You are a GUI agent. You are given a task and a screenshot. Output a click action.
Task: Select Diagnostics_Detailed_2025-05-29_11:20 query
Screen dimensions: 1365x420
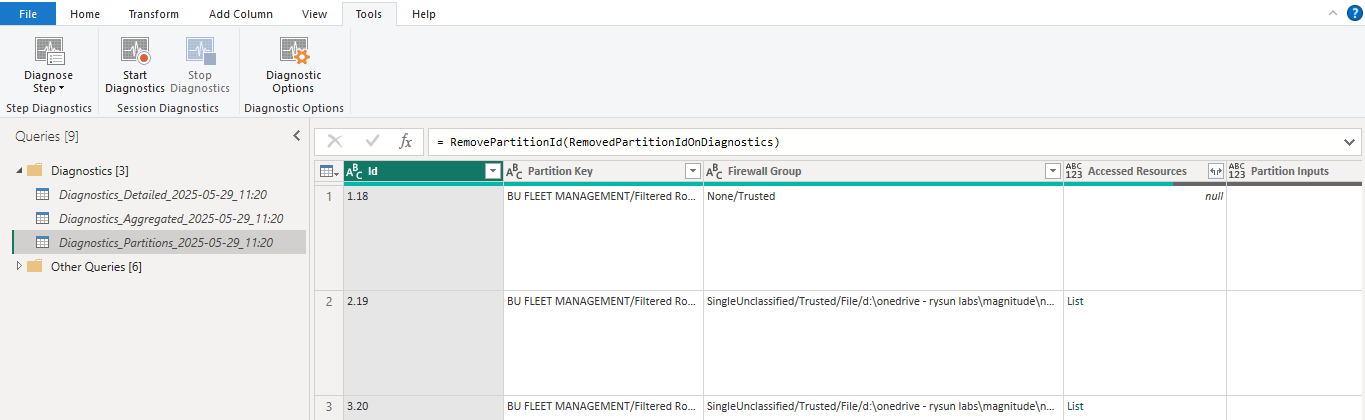[162, 195]
